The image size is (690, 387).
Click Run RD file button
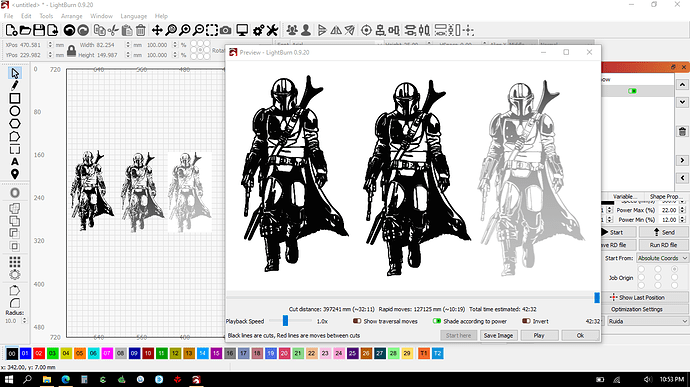click(664, 245)
